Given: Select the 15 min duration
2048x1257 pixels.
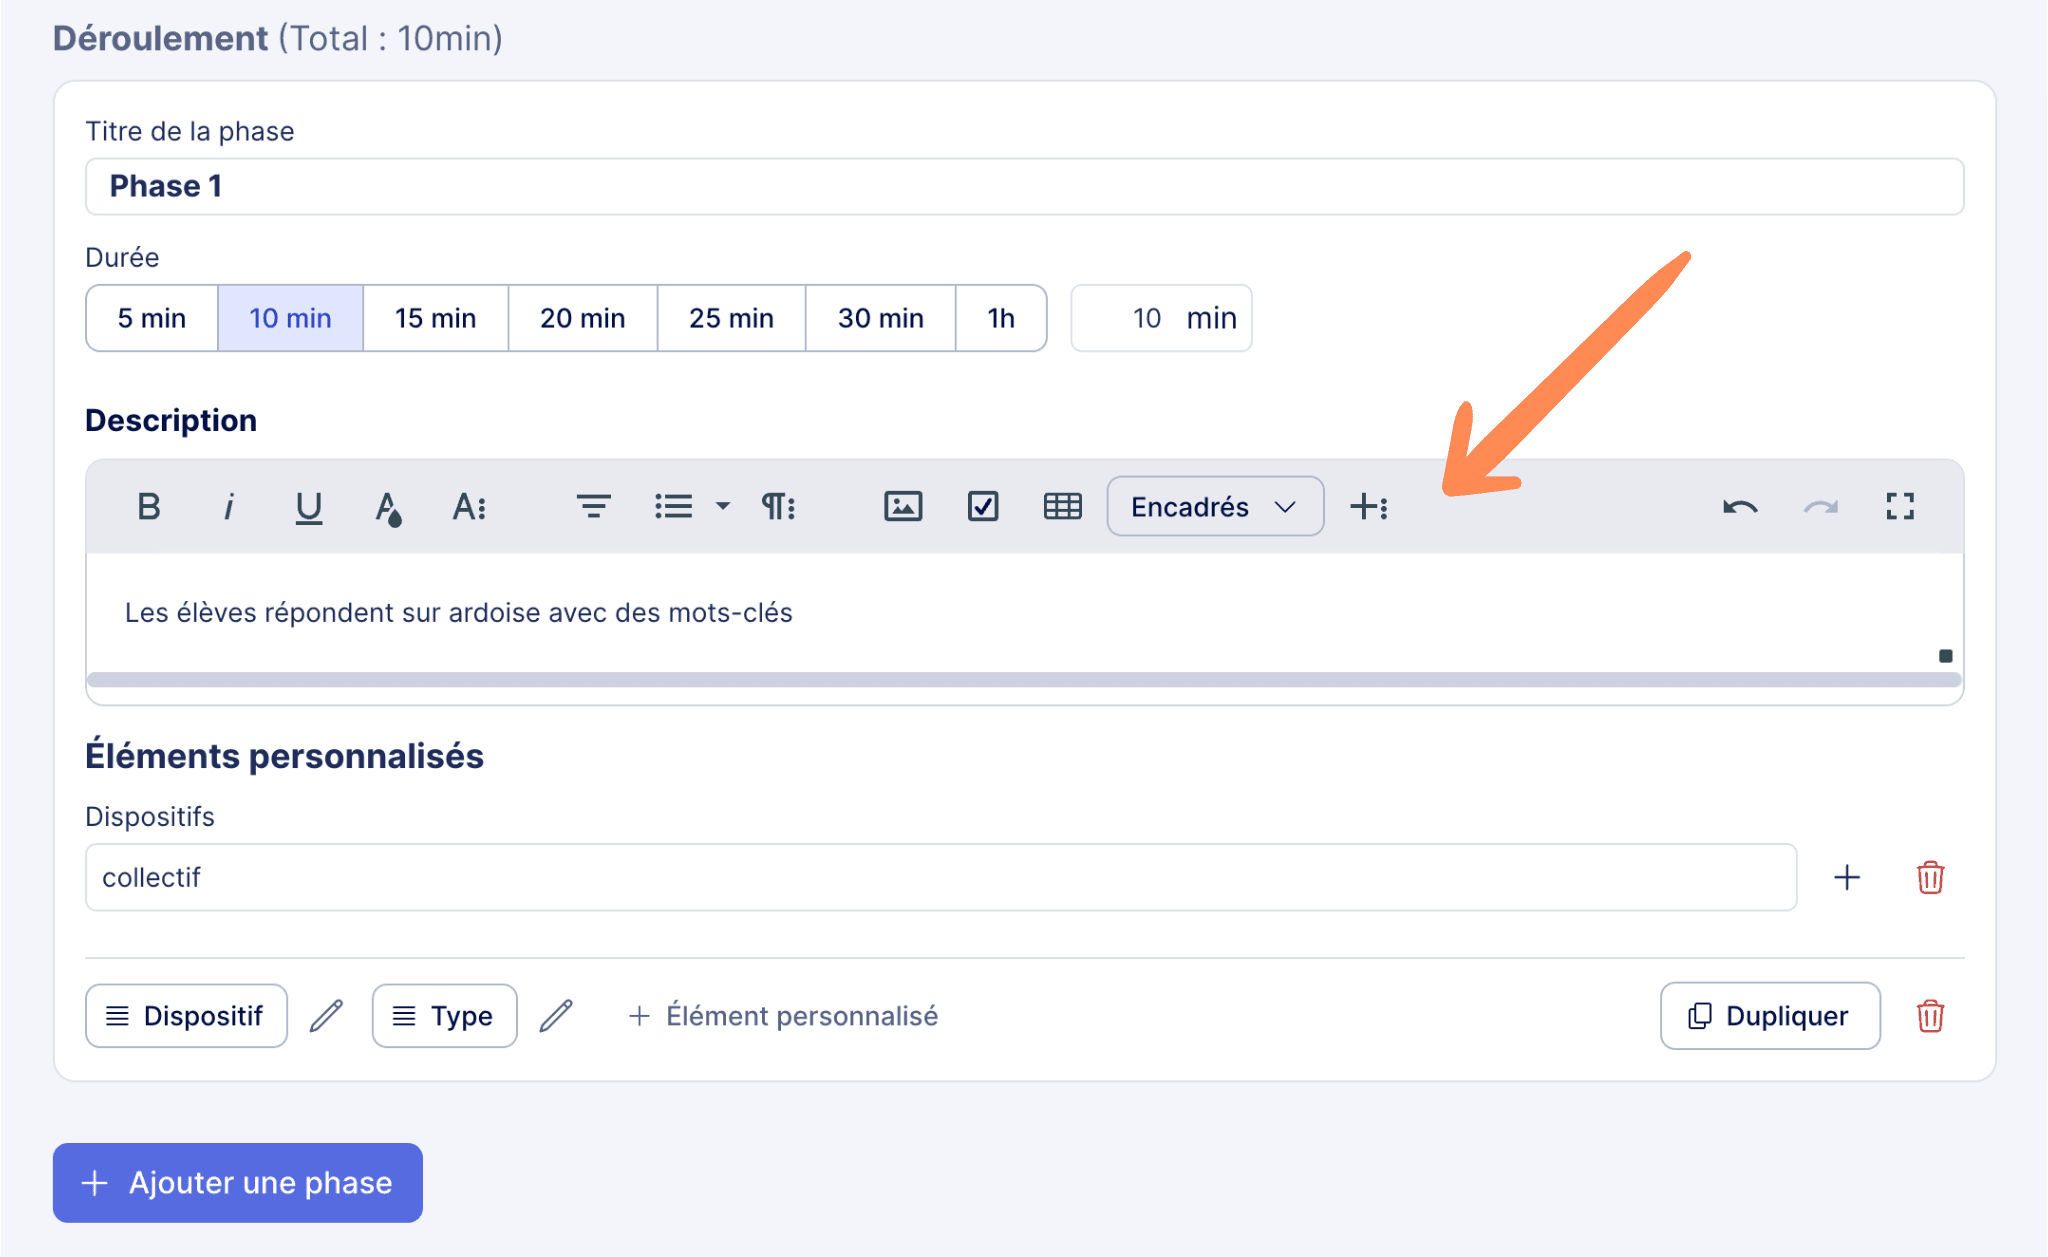Looking at the screenshot, I should pos(435,318).
